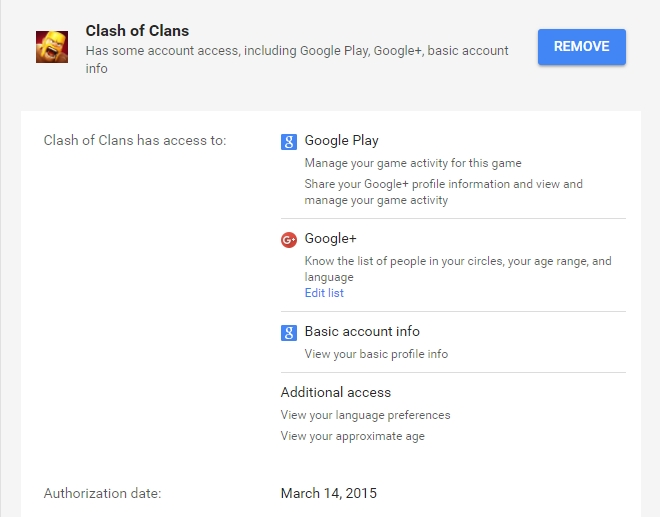Click 'View your approximate age'
The width and height of the screenshot is (660, 517).
[x=353, y=436]
